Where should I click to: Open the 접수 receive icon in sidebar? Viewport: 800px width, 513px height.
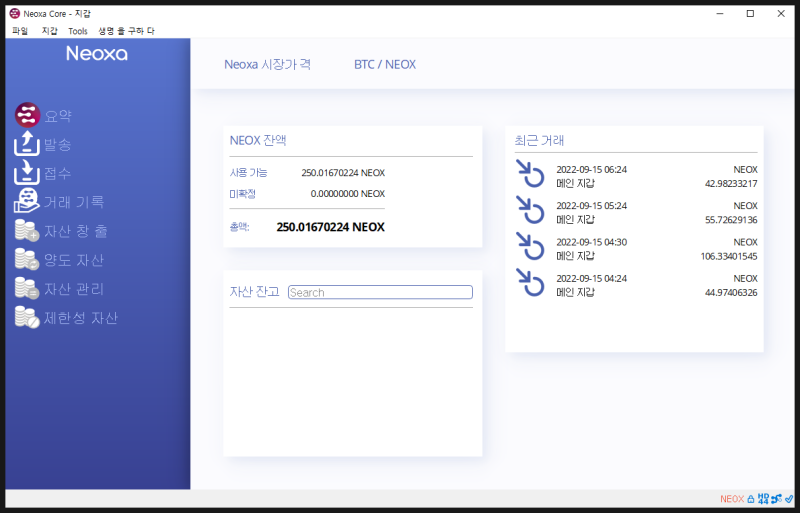pyautogui.click(x=27, y=173)
